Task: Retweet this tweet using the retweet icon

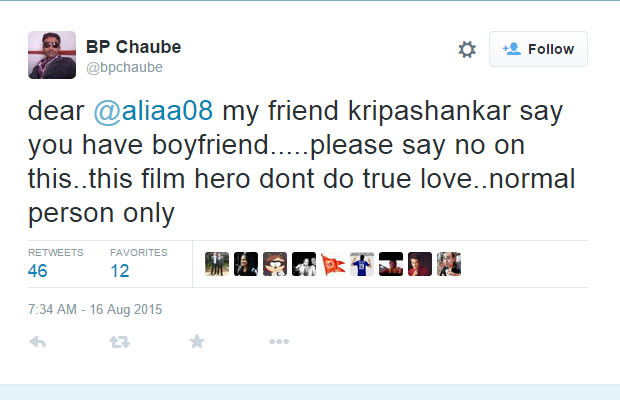Action: pos(120,342)
